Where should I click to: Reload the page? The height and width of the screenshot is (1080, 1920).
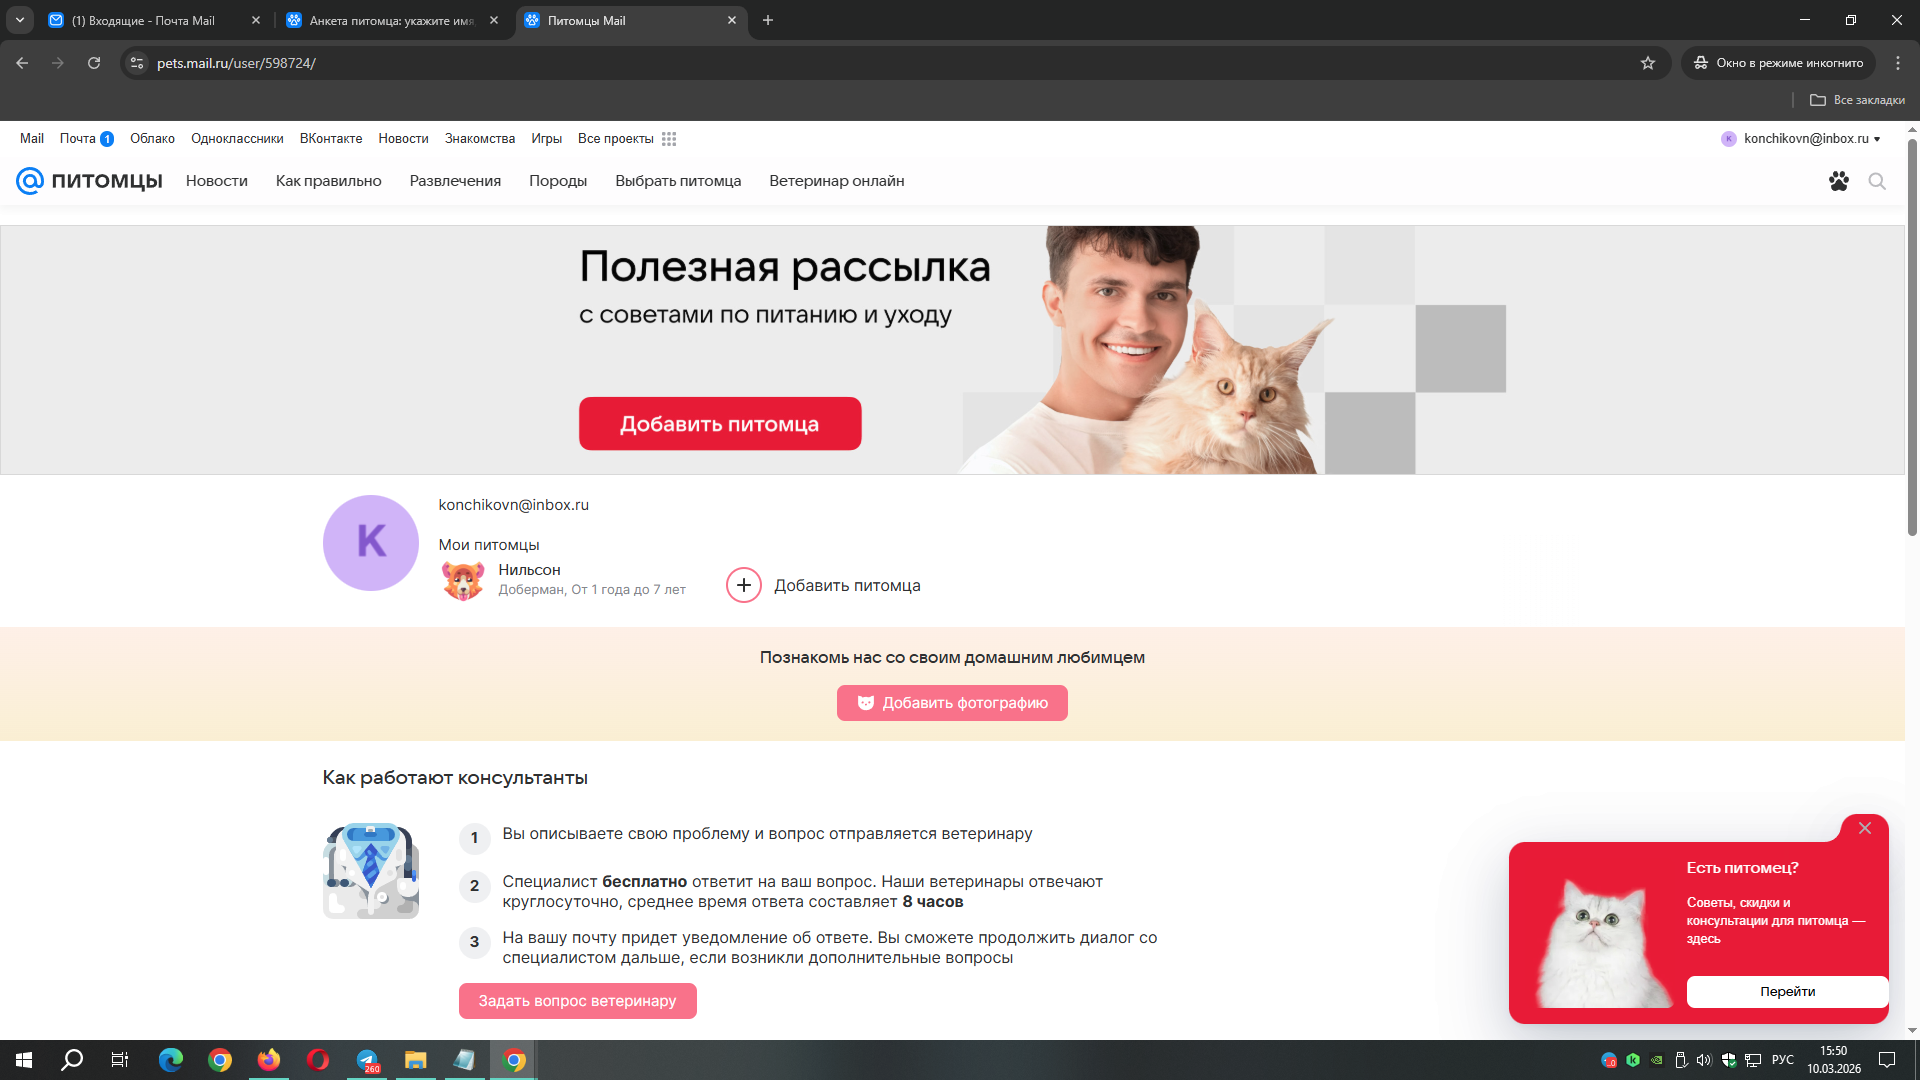coord(94,63)
